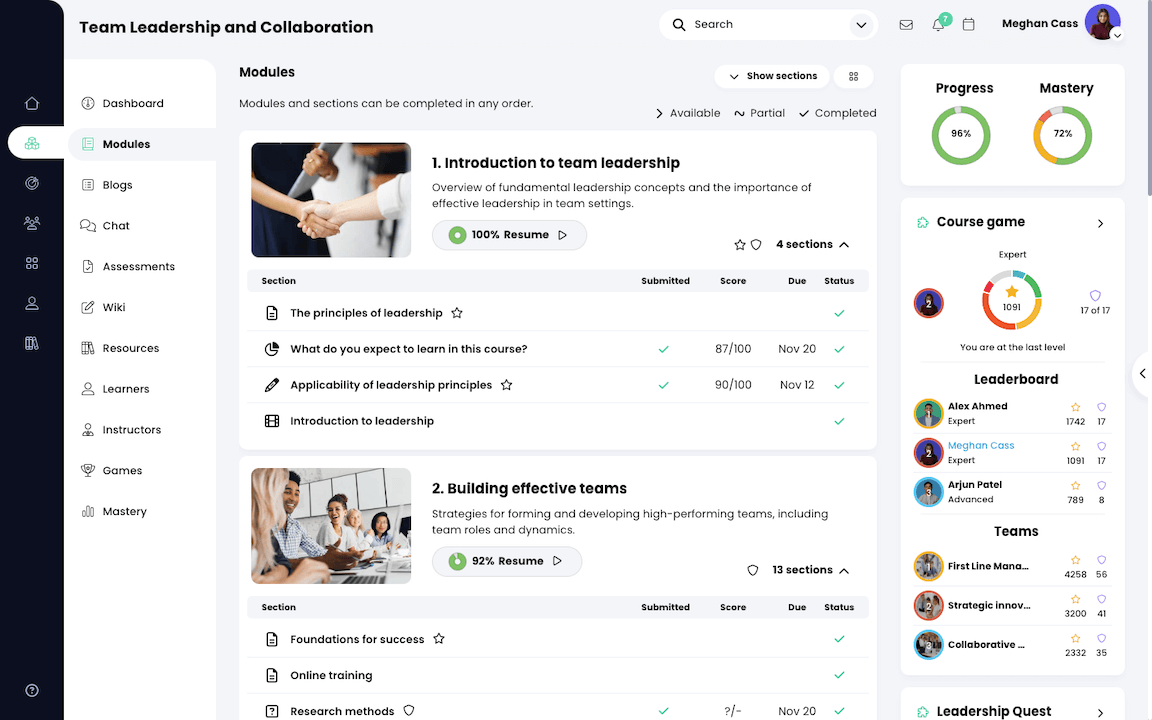This screenshot has width=1152, height=720.
Task: Click the puzzle icon beside Course game
Action: click(923, 222)
